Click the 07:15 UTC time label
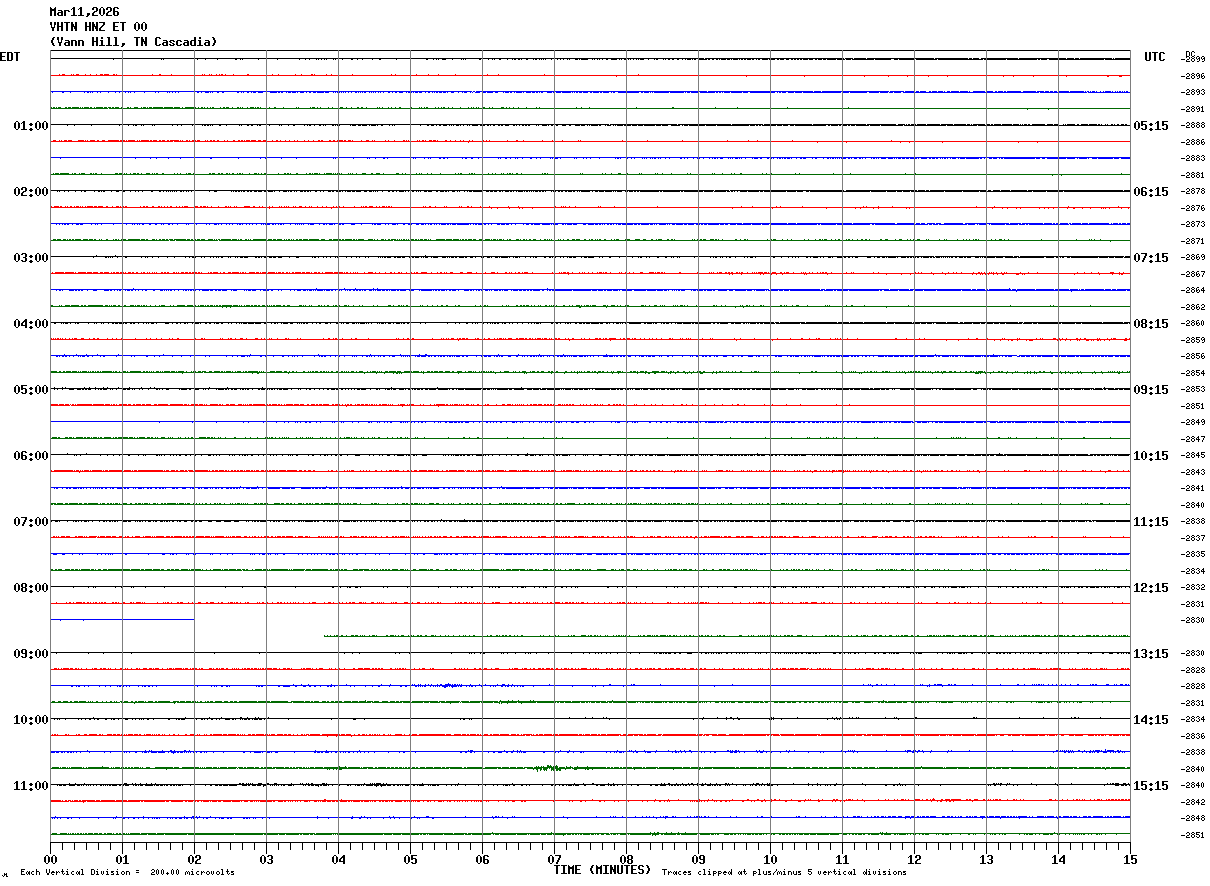The width and height of the screenshot is (1210, 886). [1151, 258]
